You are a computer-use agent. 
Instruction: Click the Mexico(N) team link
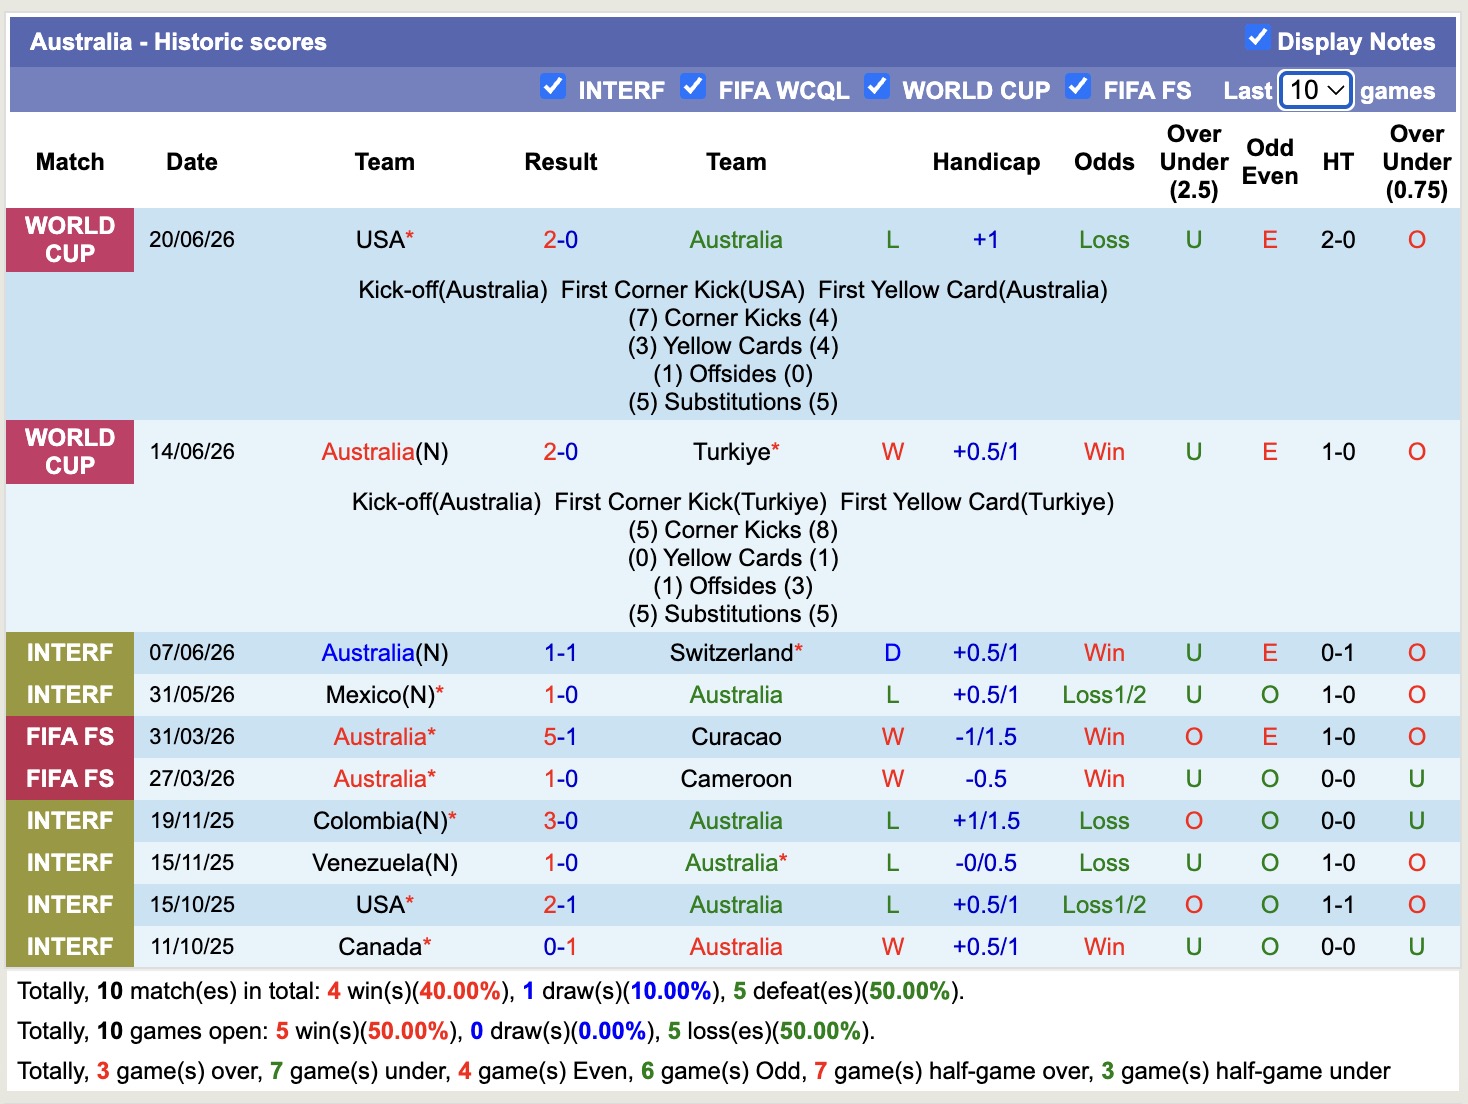point(380,695)
